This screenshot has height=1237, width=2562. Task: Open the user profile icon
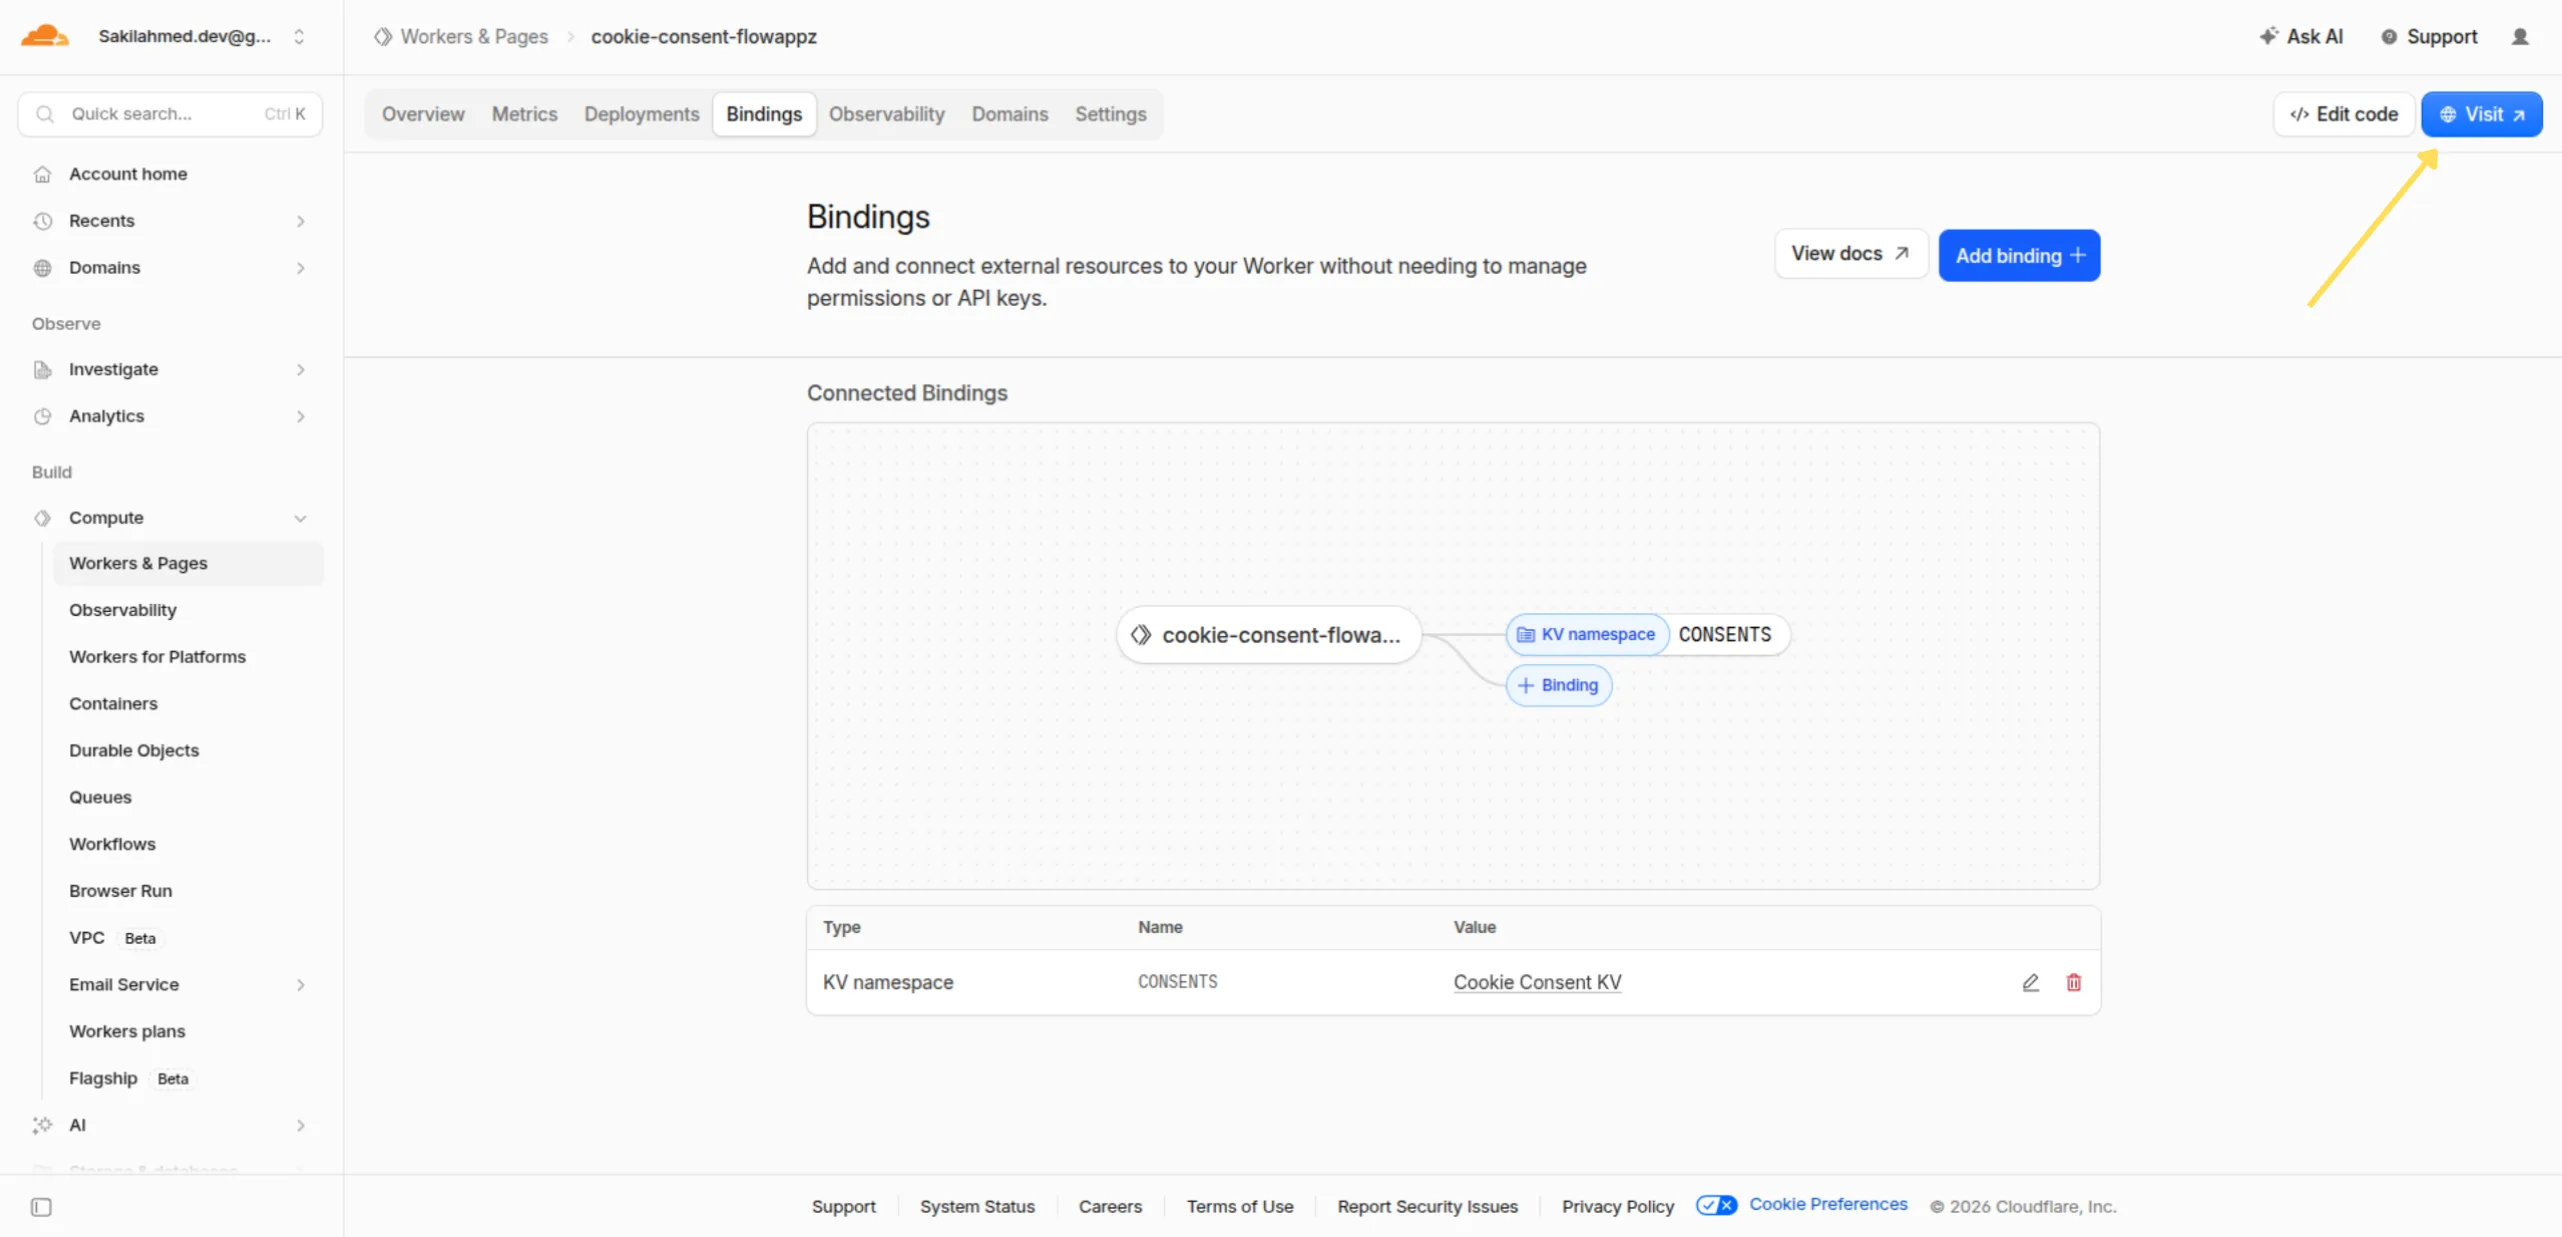pos(2519,37)
